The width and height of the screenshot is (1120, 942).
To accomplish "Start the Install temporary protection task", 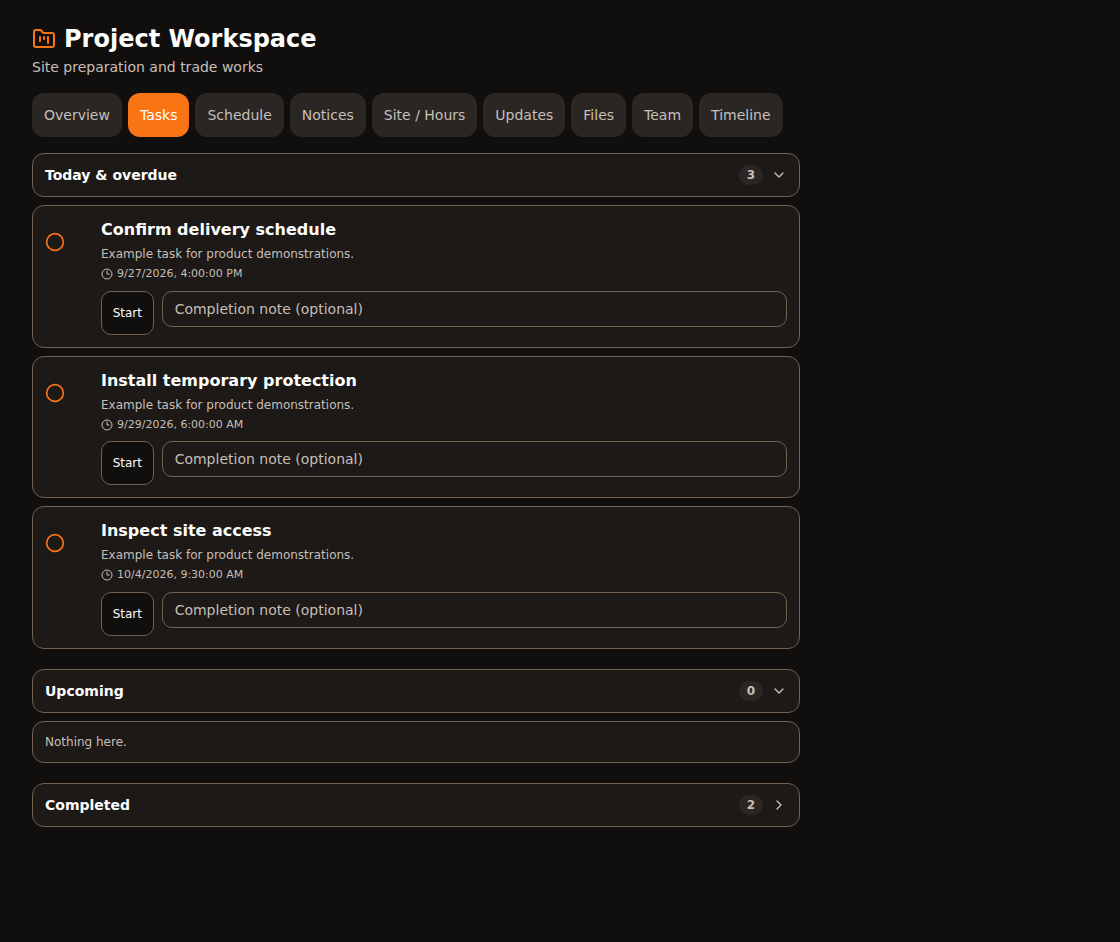I will click(x=127, y=463).
